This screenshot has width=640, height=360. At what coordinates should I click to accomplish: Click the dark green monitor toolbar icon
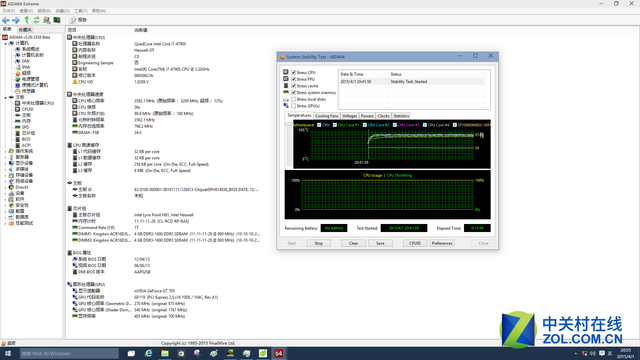pos(57,20)
